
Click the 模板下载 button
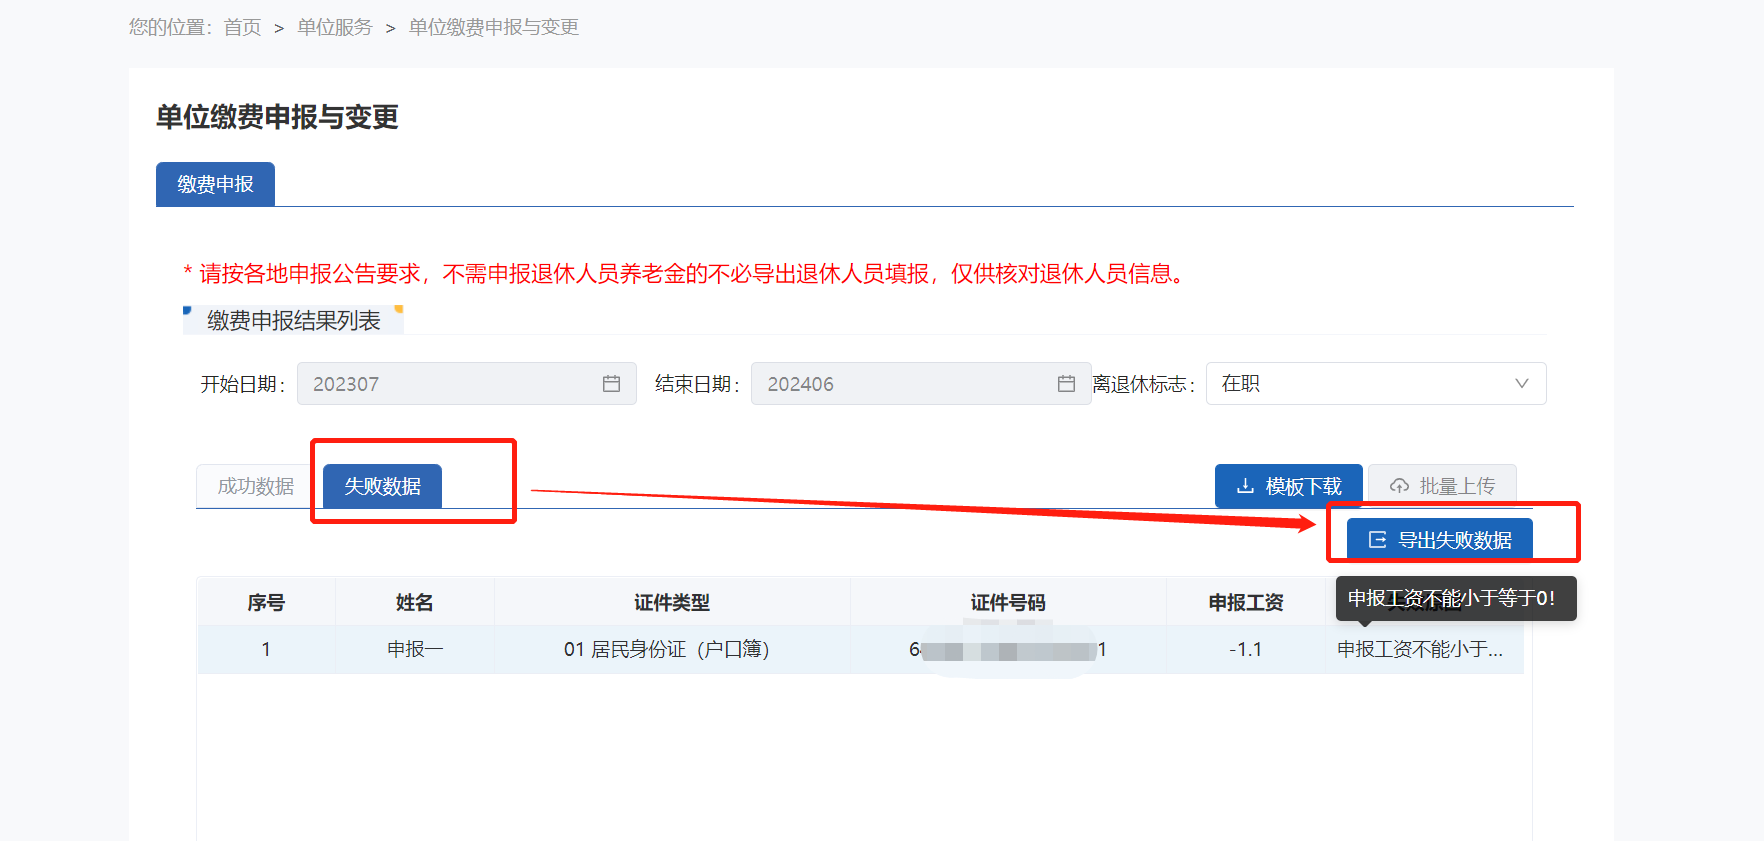[1288, 486]
